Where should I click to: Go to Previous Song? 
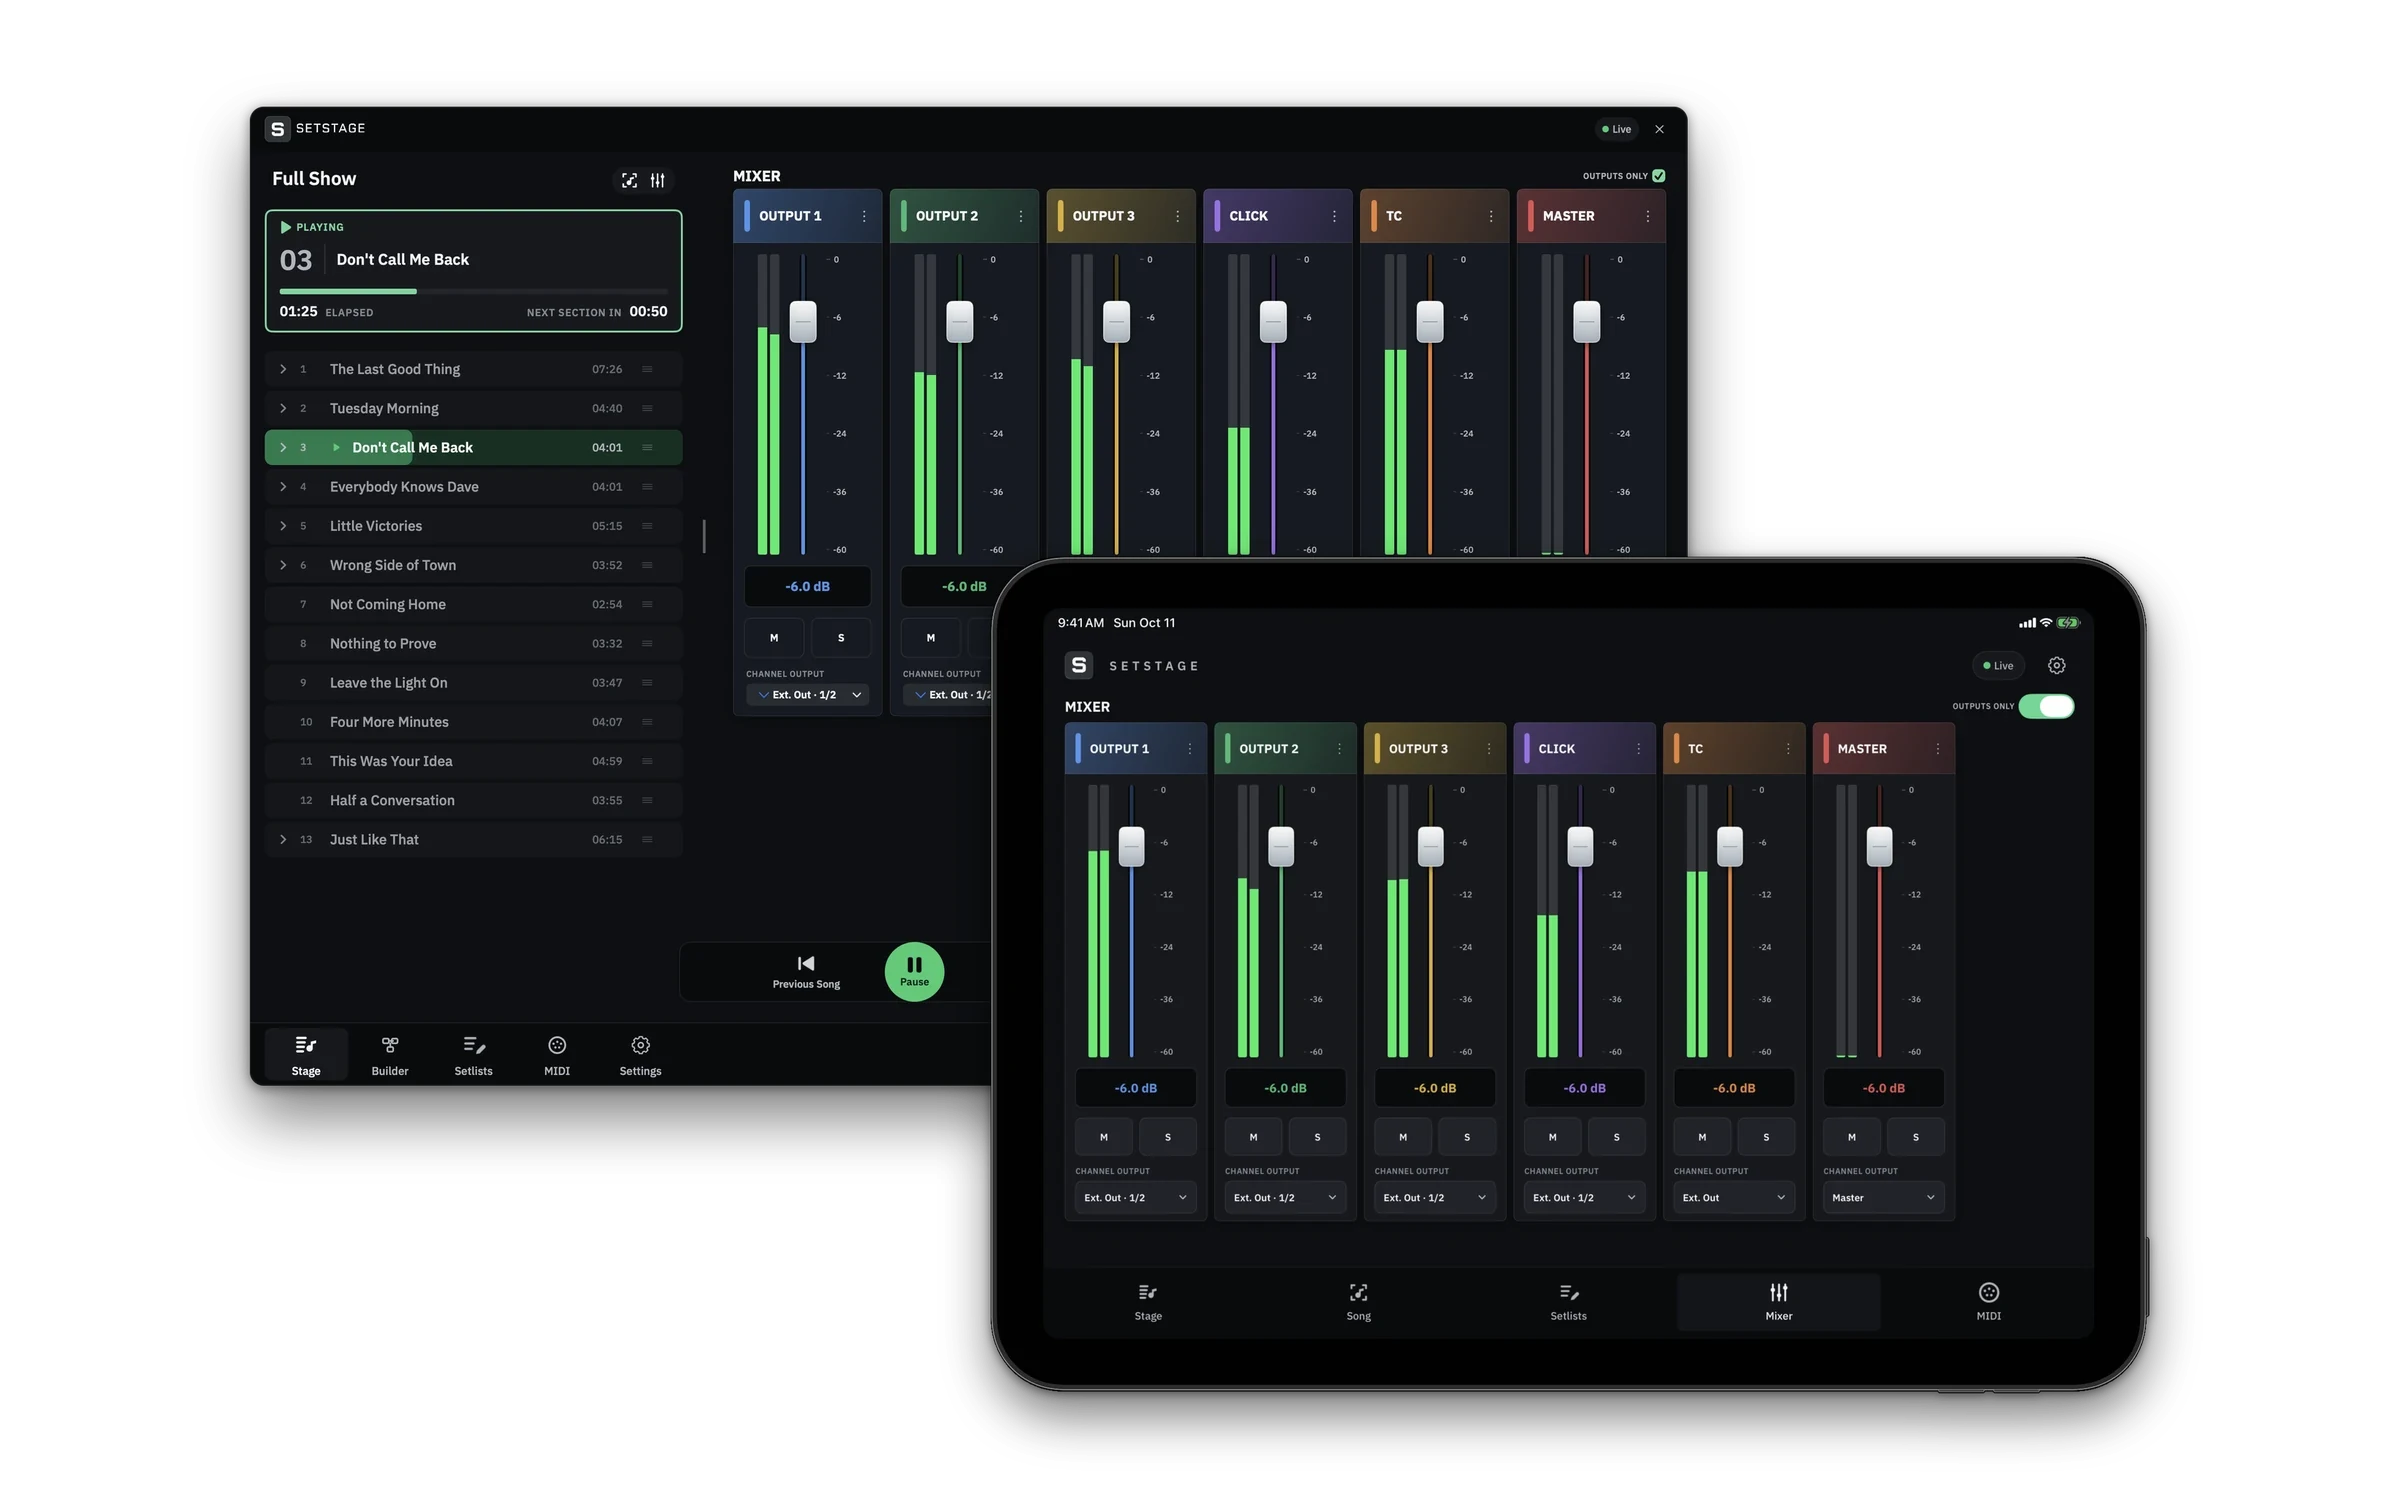coord(806,971)
